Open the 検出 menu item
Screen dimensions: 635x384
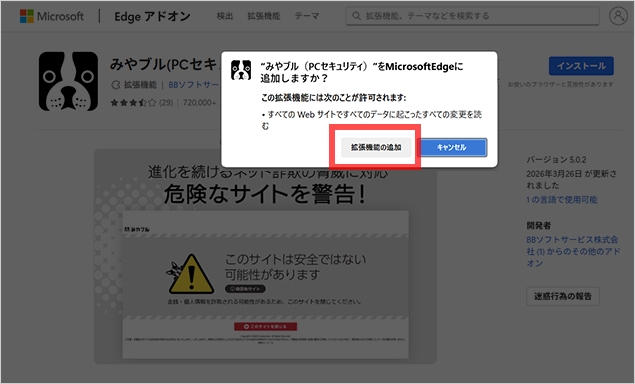point(225,16)
